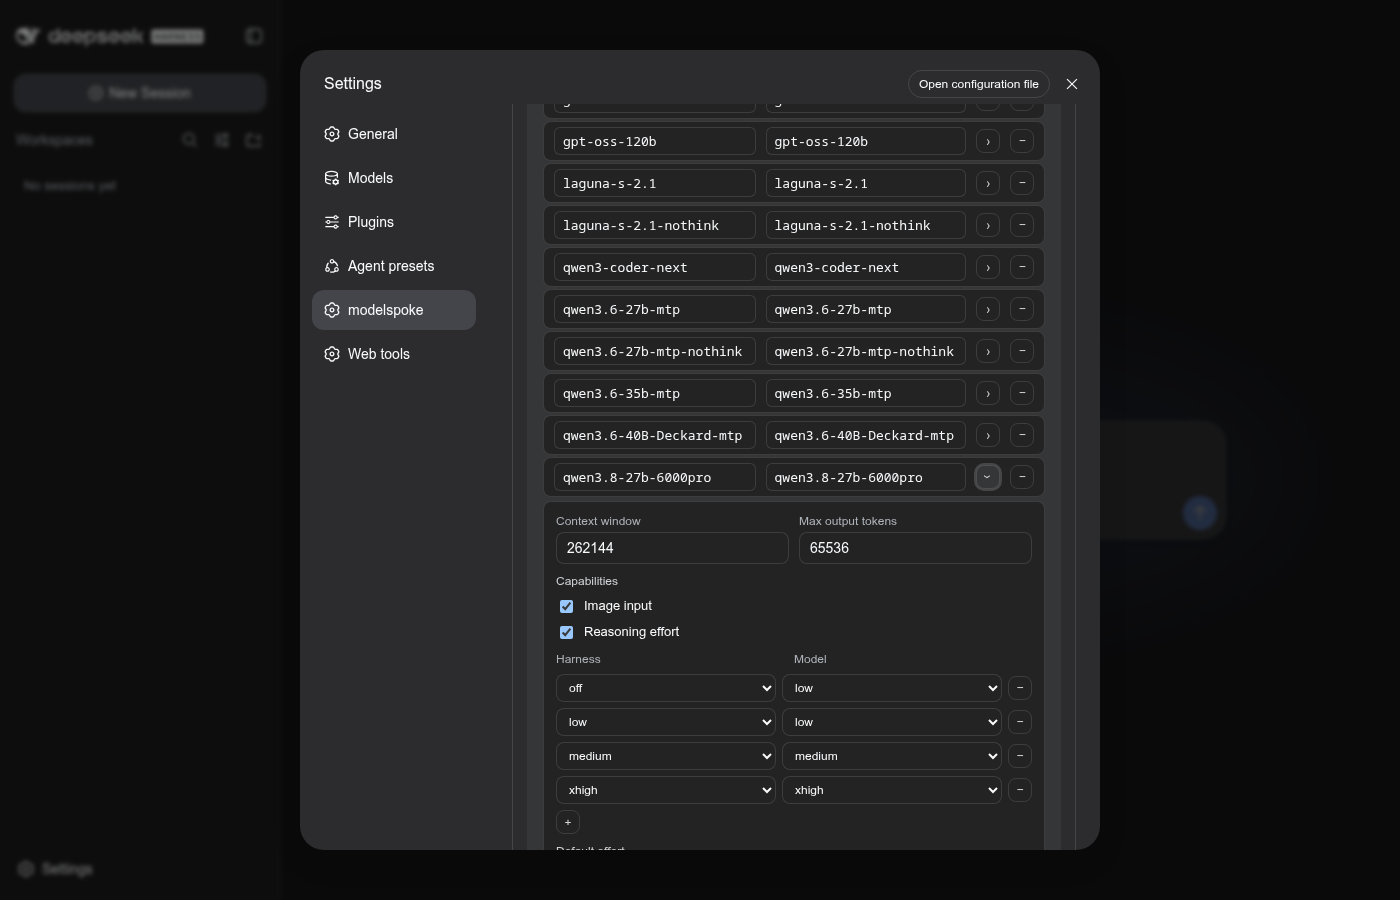1400x900 pixels.
Task: Toggle the Image input checkbox
Action: point(567,606)
